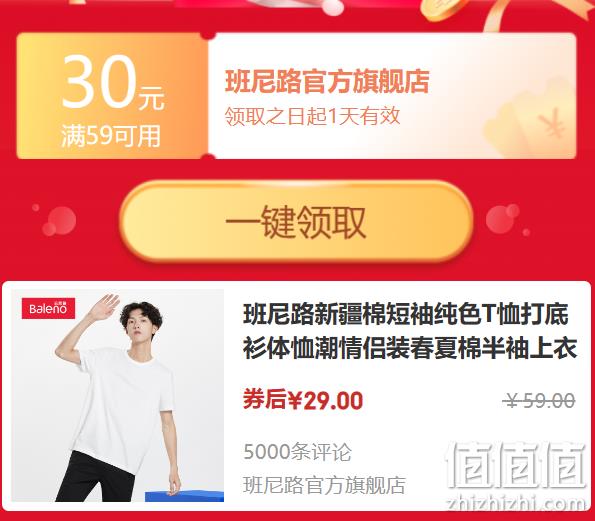Image resolution: width=595 pixels, height=521 pixels.
Task: Tap the 值值值 watermark logo
Action: click(515, 465)
